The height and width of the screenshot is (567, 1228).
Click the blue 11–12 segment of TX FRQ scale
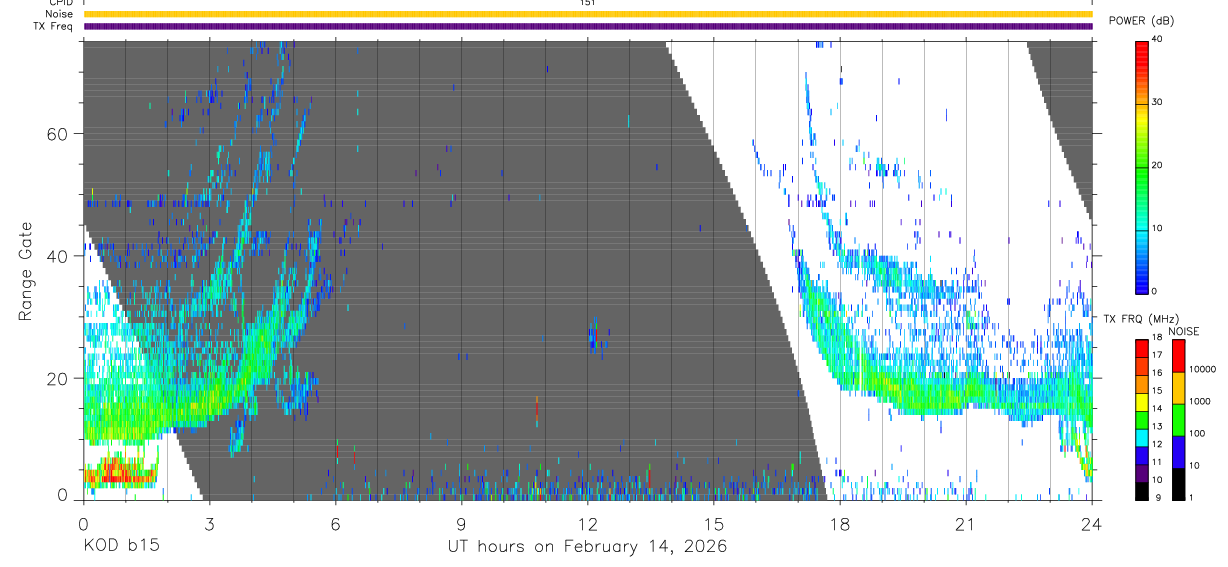pyautogui.click(x=1142, y=455)
